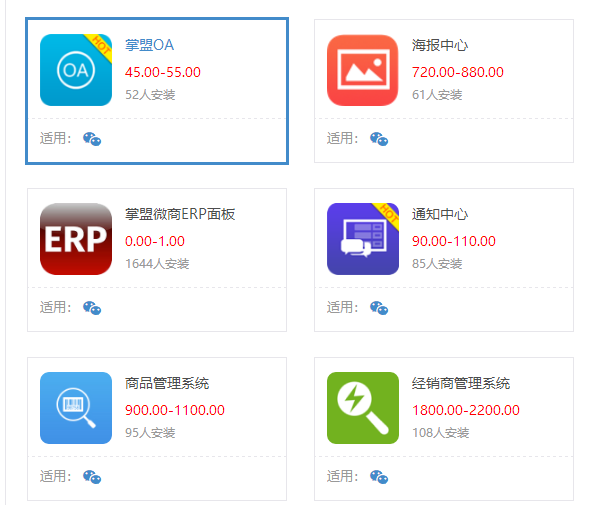
Task: Select the price 720.00-880.00
Action: pyautogui.click(x=458, y=72)
